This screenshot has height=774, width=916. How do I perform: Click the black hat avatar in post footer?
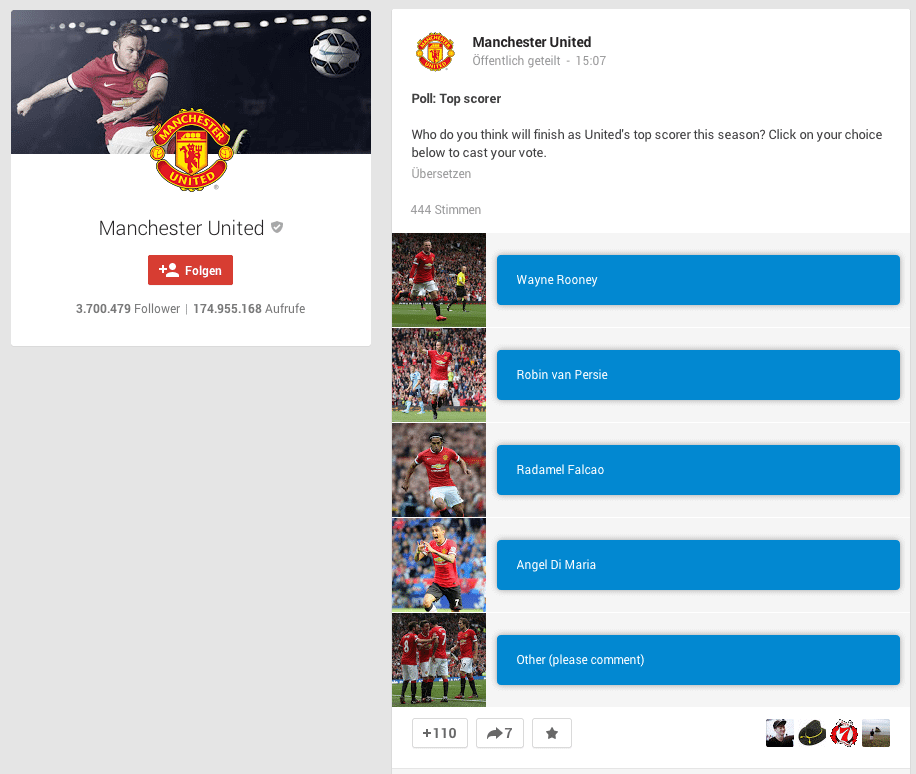point(812,733)
